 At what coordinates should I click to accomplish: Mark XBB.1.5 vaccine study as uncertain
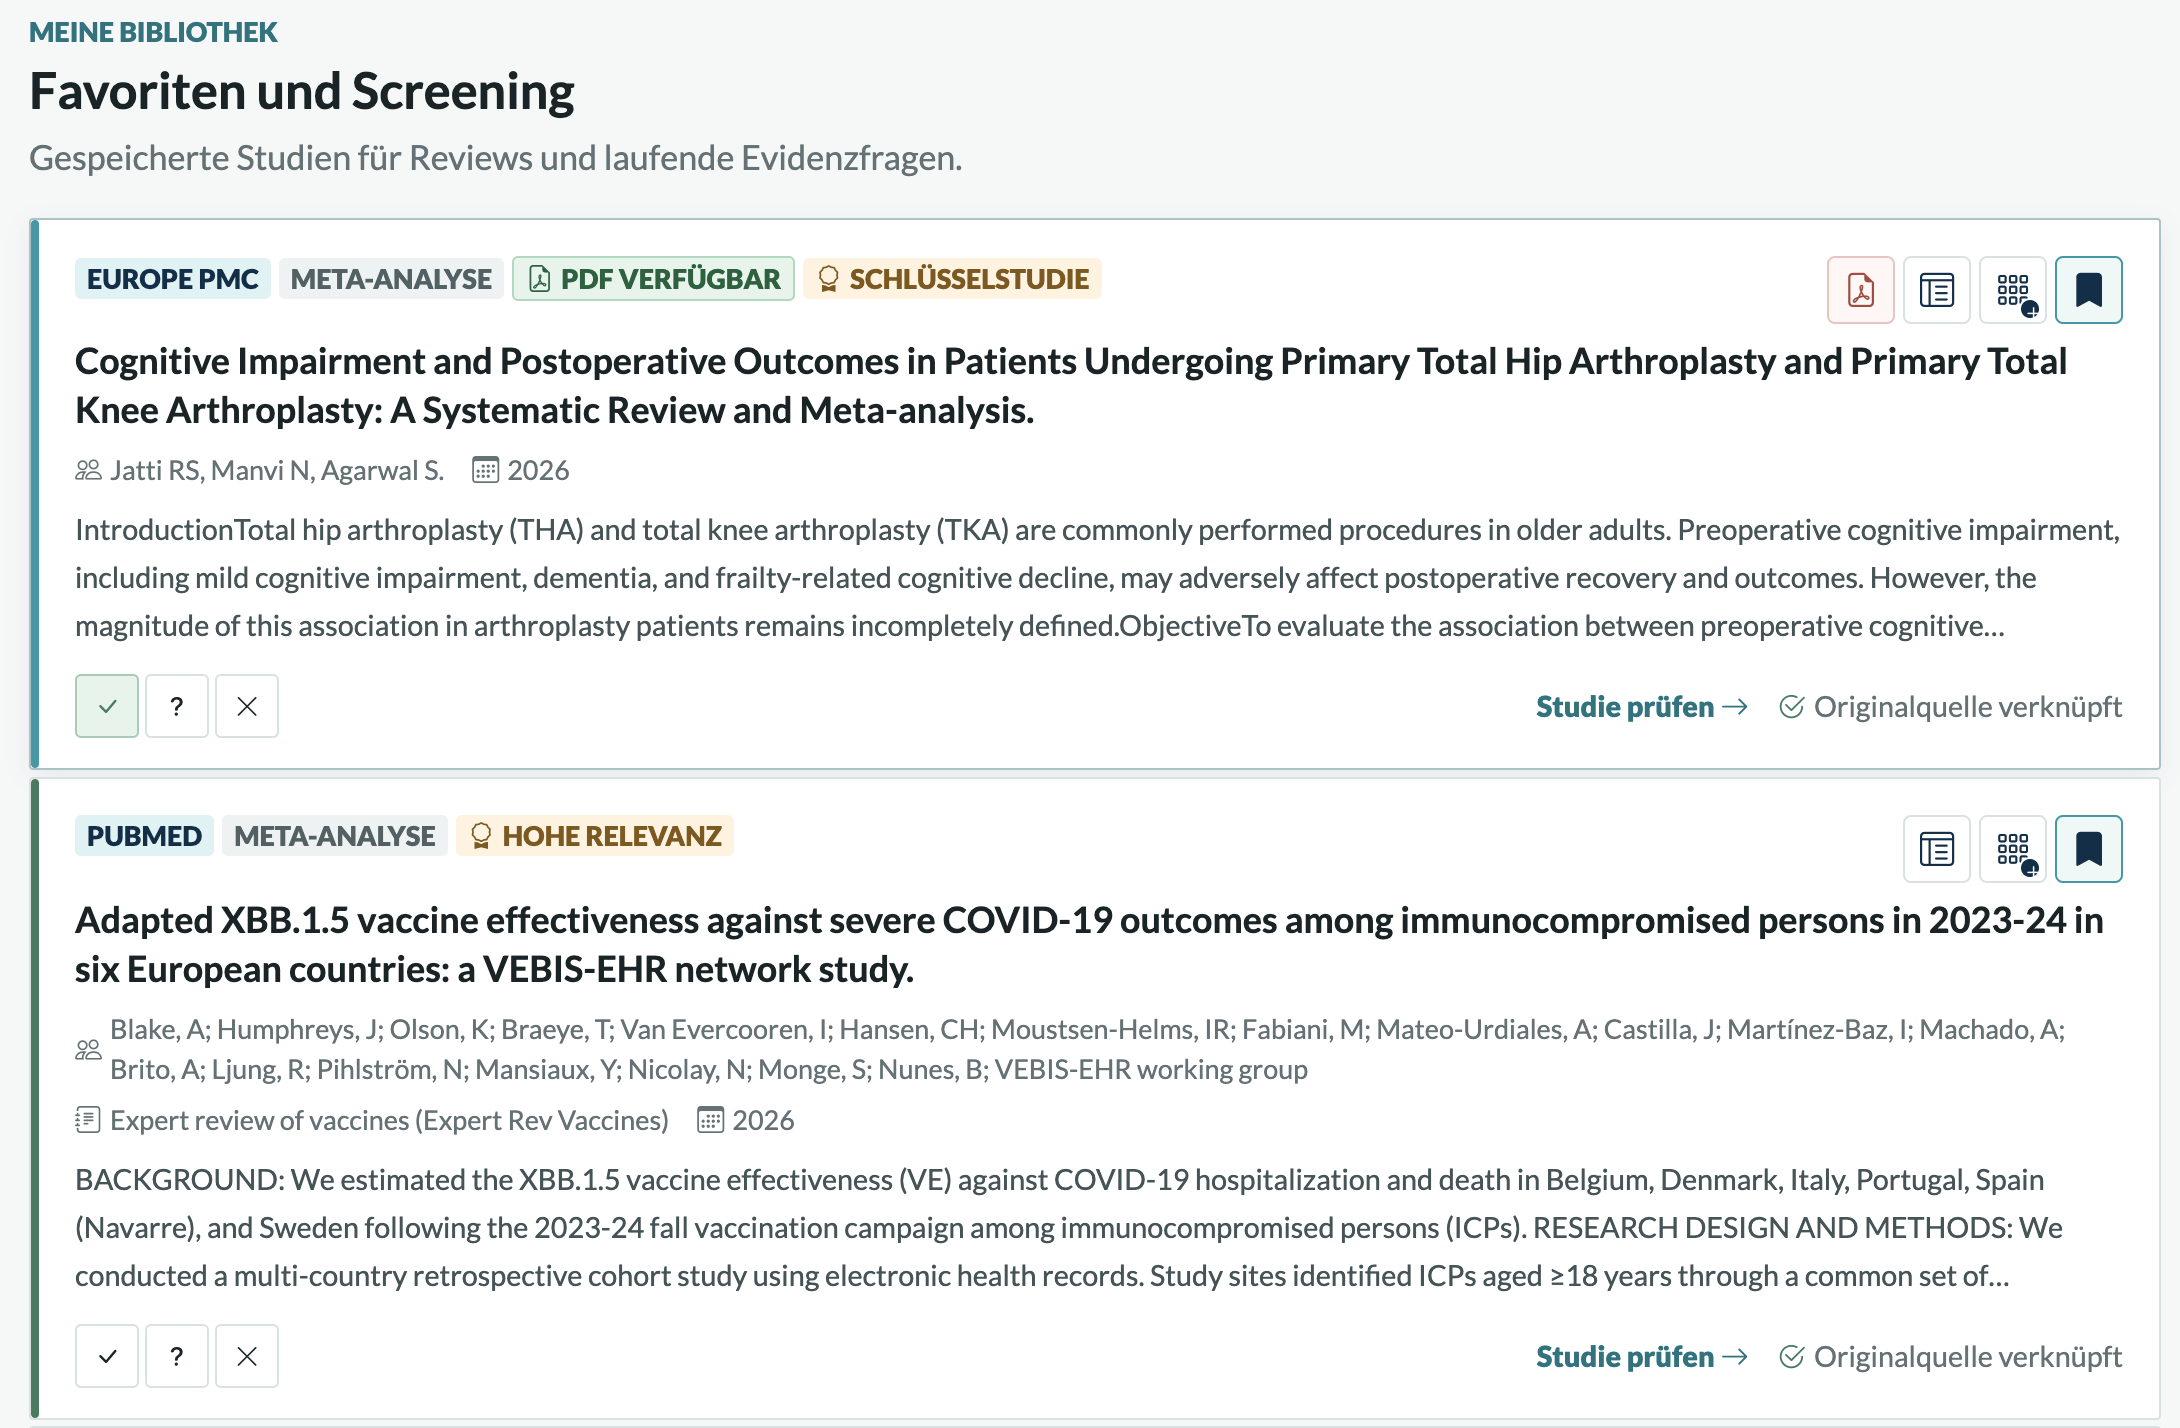(177, 1356)
